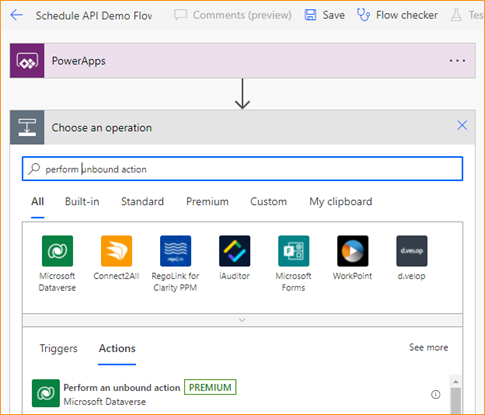Click Save in the top toolbar
This screenshot has width=485, height=415.
325,15
